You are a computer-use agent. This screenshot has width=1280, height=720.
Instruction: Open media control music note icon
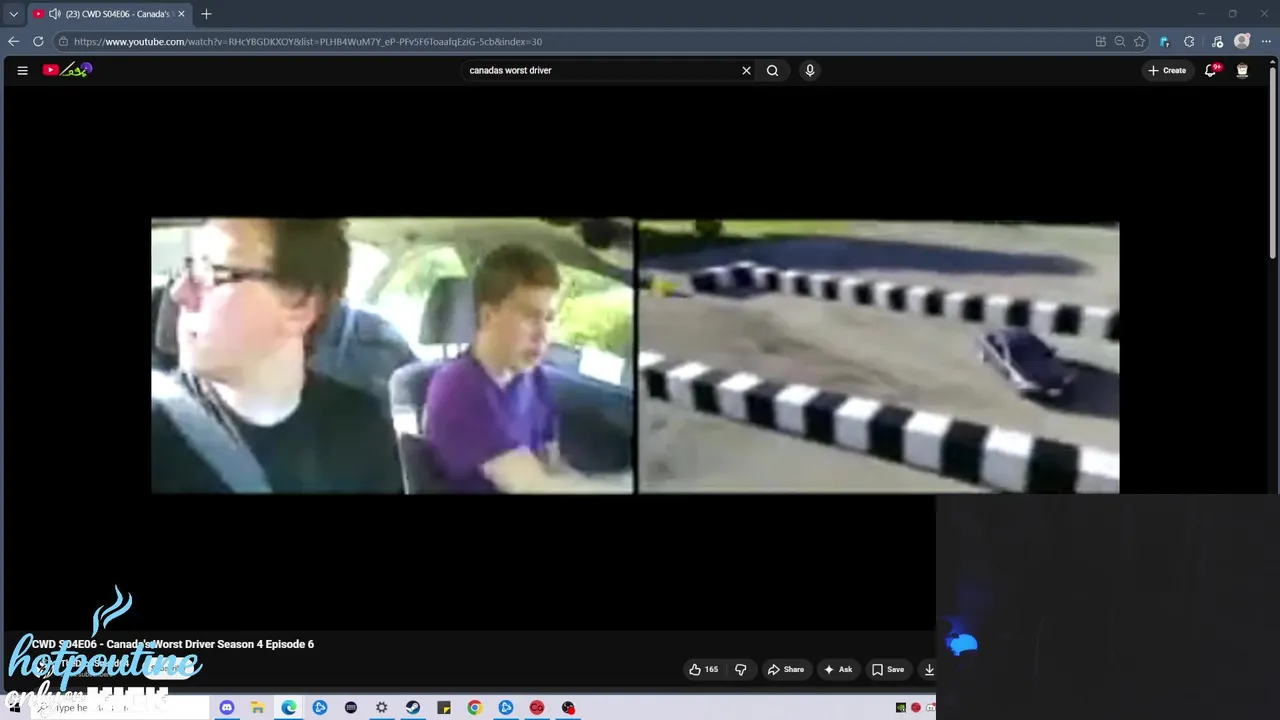pos(1217,41)
